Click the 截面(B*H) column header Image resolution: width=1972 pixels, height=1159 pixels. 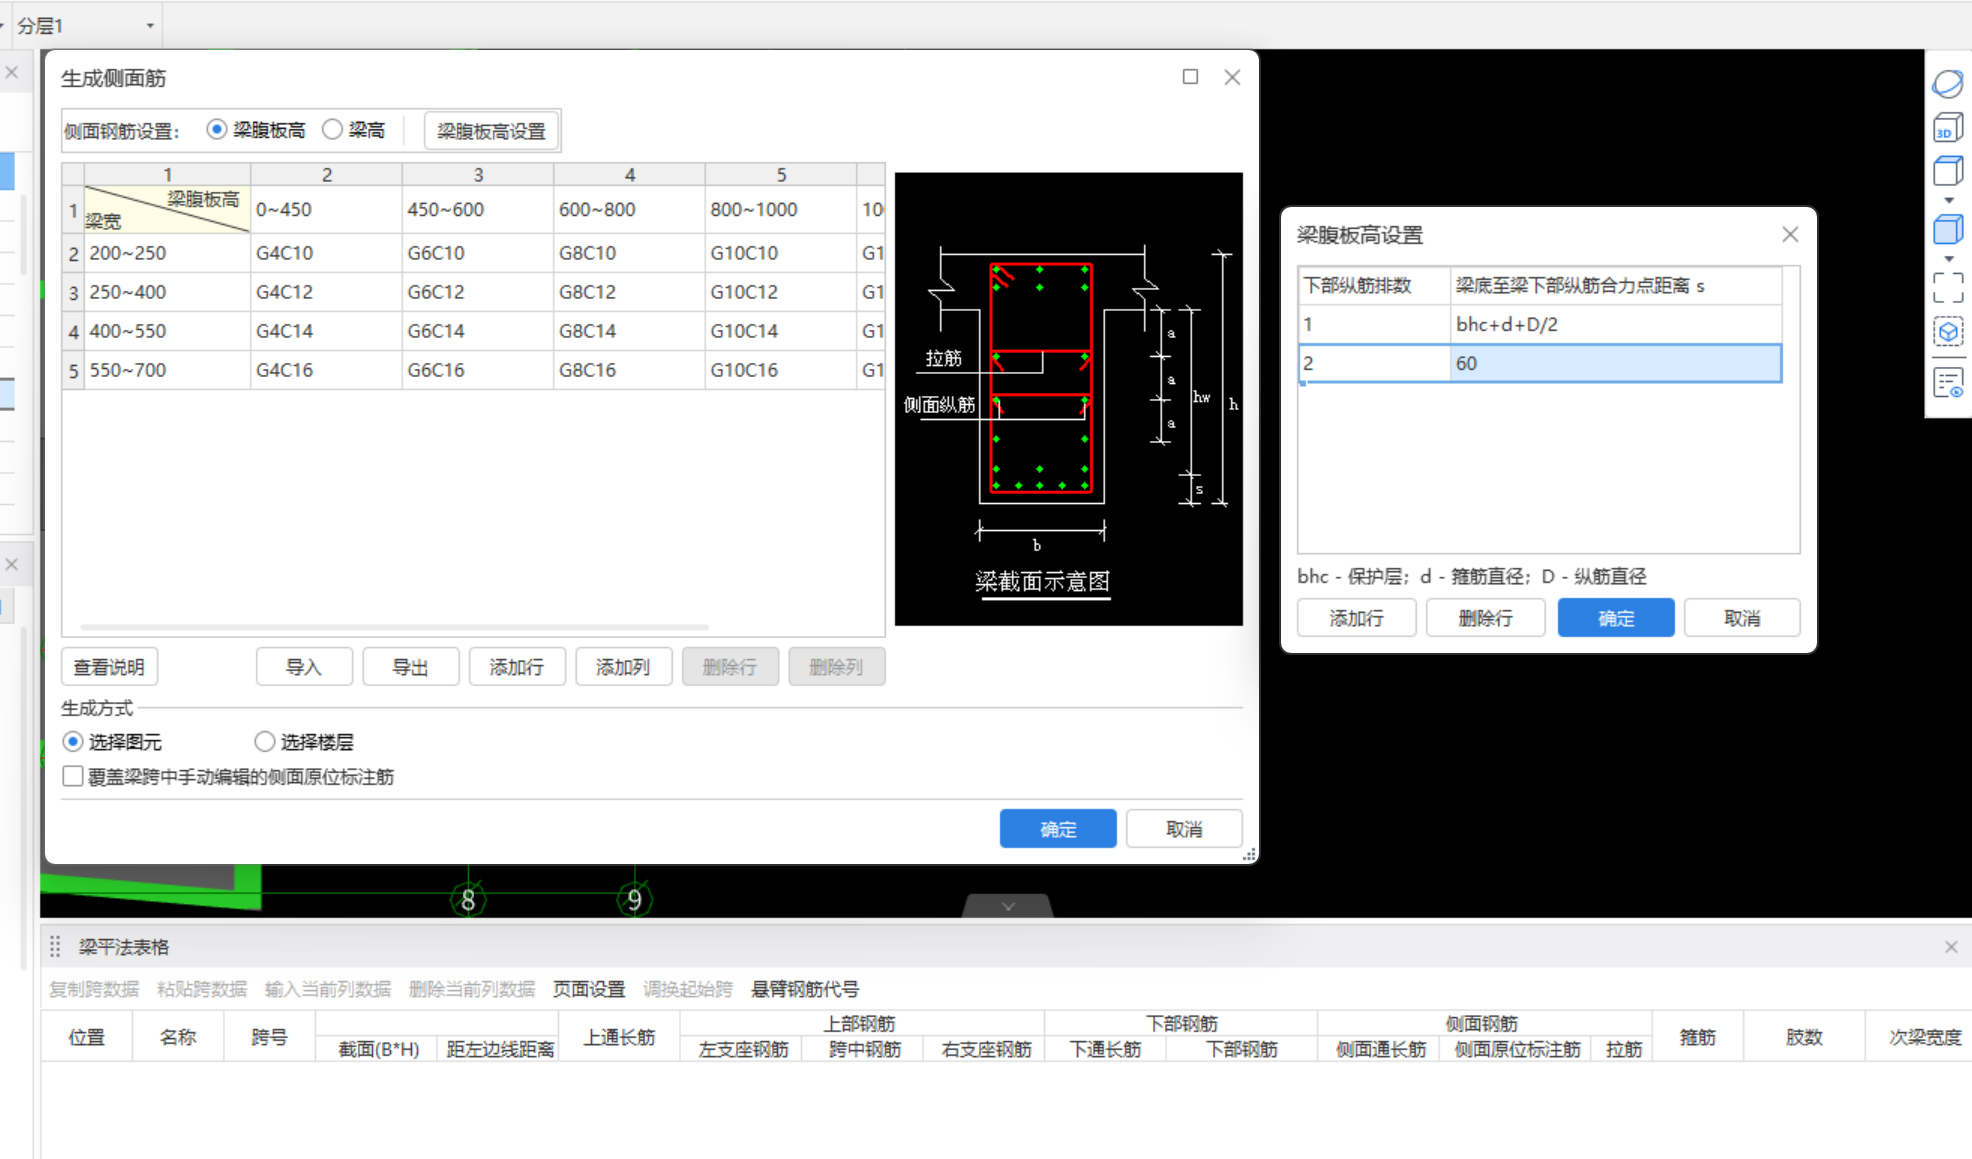[378, 1049]
